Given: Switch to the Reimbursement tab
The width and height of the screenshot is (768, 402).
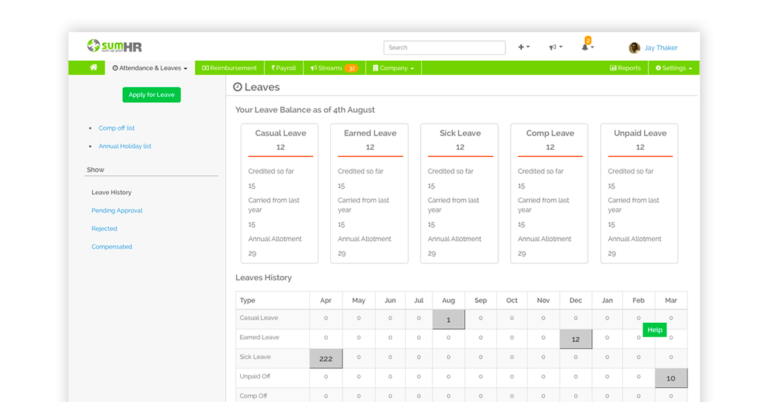Looking at the screenshot, I should 229,68.
